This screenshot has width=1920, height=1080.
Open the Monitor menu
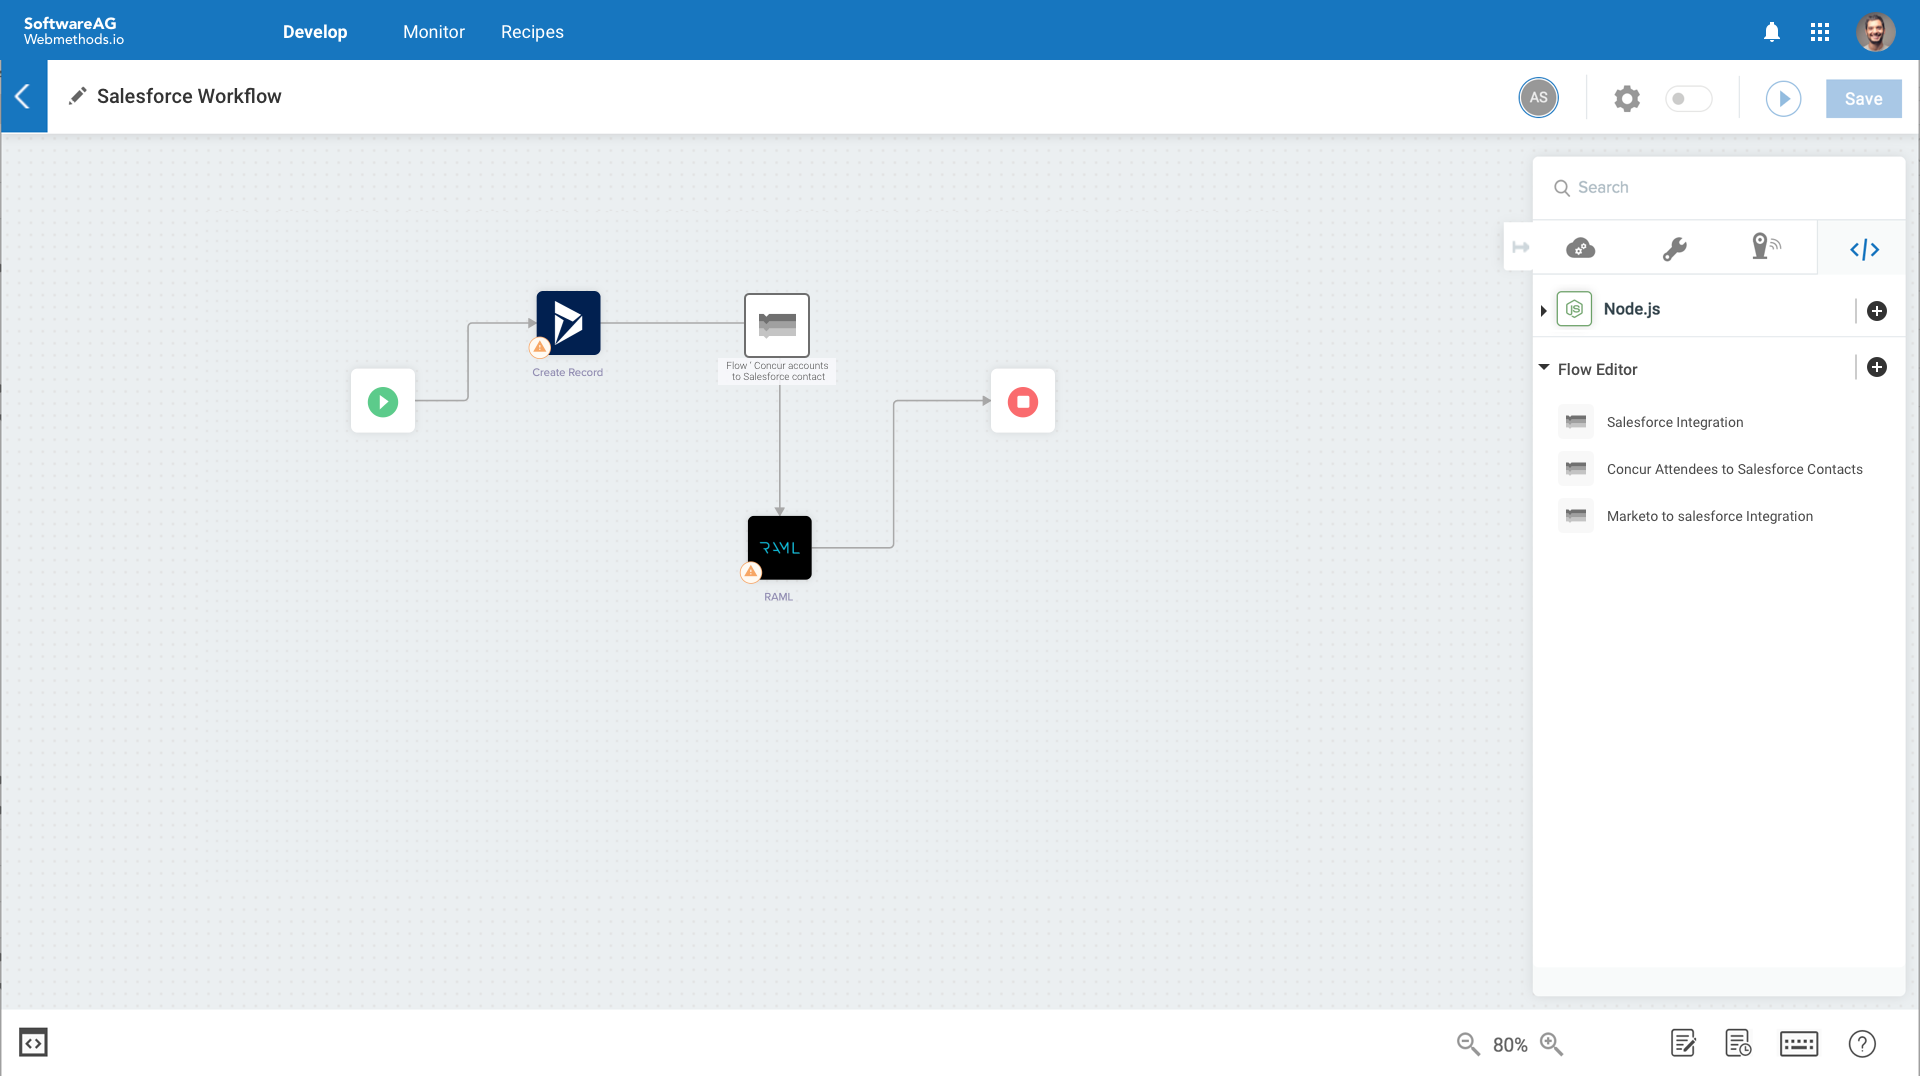(433, 32)
